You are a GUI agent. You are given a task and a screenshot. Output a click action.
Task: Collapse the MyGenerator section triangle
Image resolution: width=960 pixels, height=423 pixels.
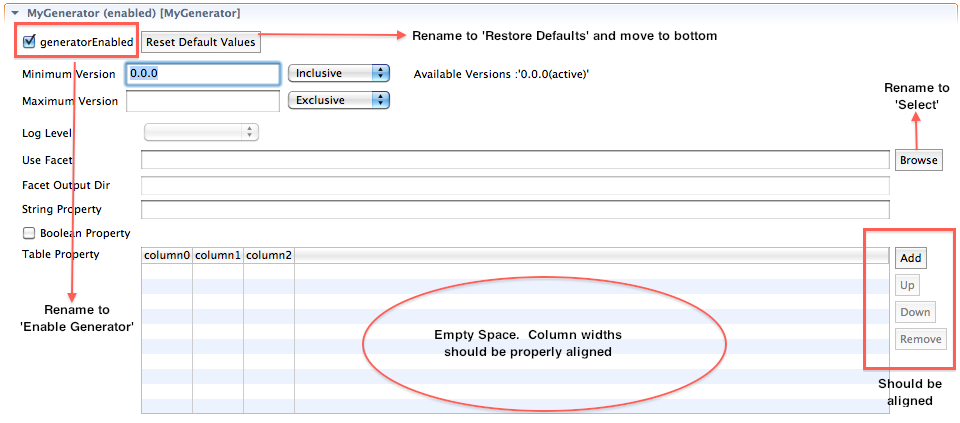[x=15, y=12]
